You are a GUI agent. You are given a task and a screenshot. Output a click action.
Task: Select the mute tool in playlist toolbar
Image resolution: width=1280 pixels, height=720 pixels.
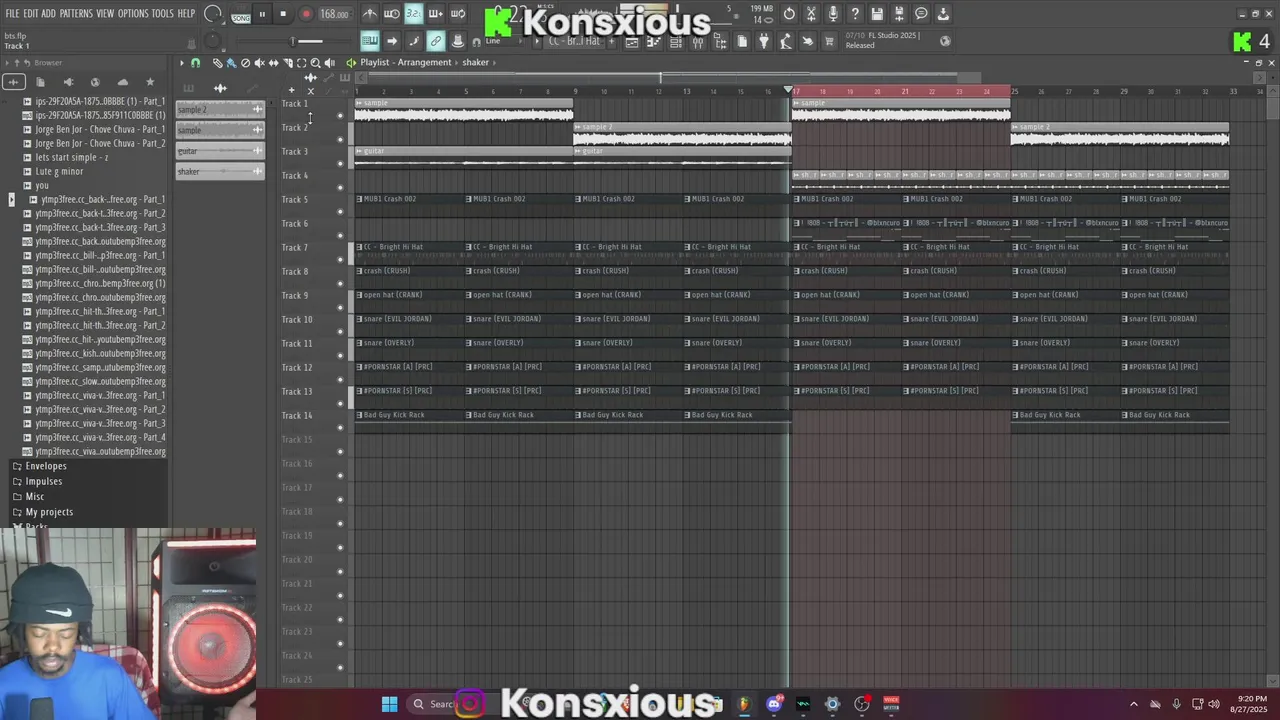(259, 63)
